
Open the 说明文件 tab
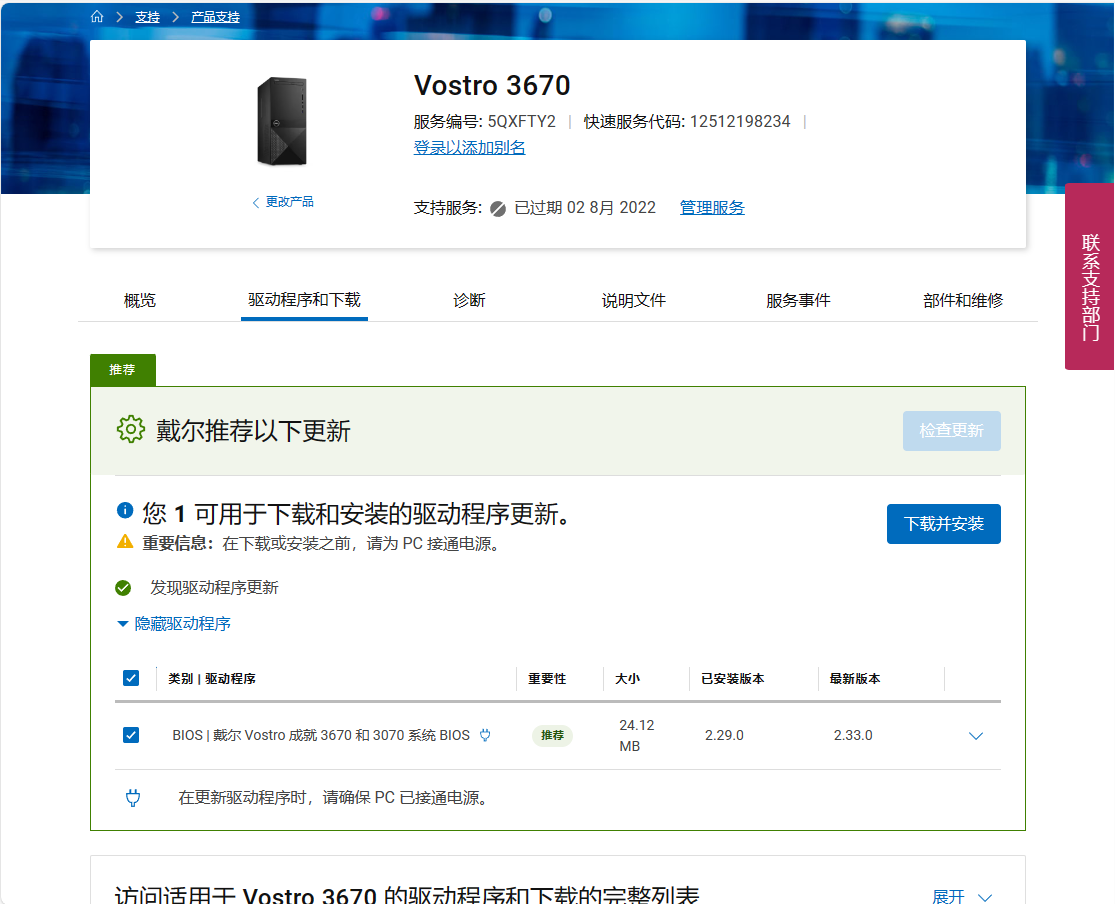pos(634,300)
